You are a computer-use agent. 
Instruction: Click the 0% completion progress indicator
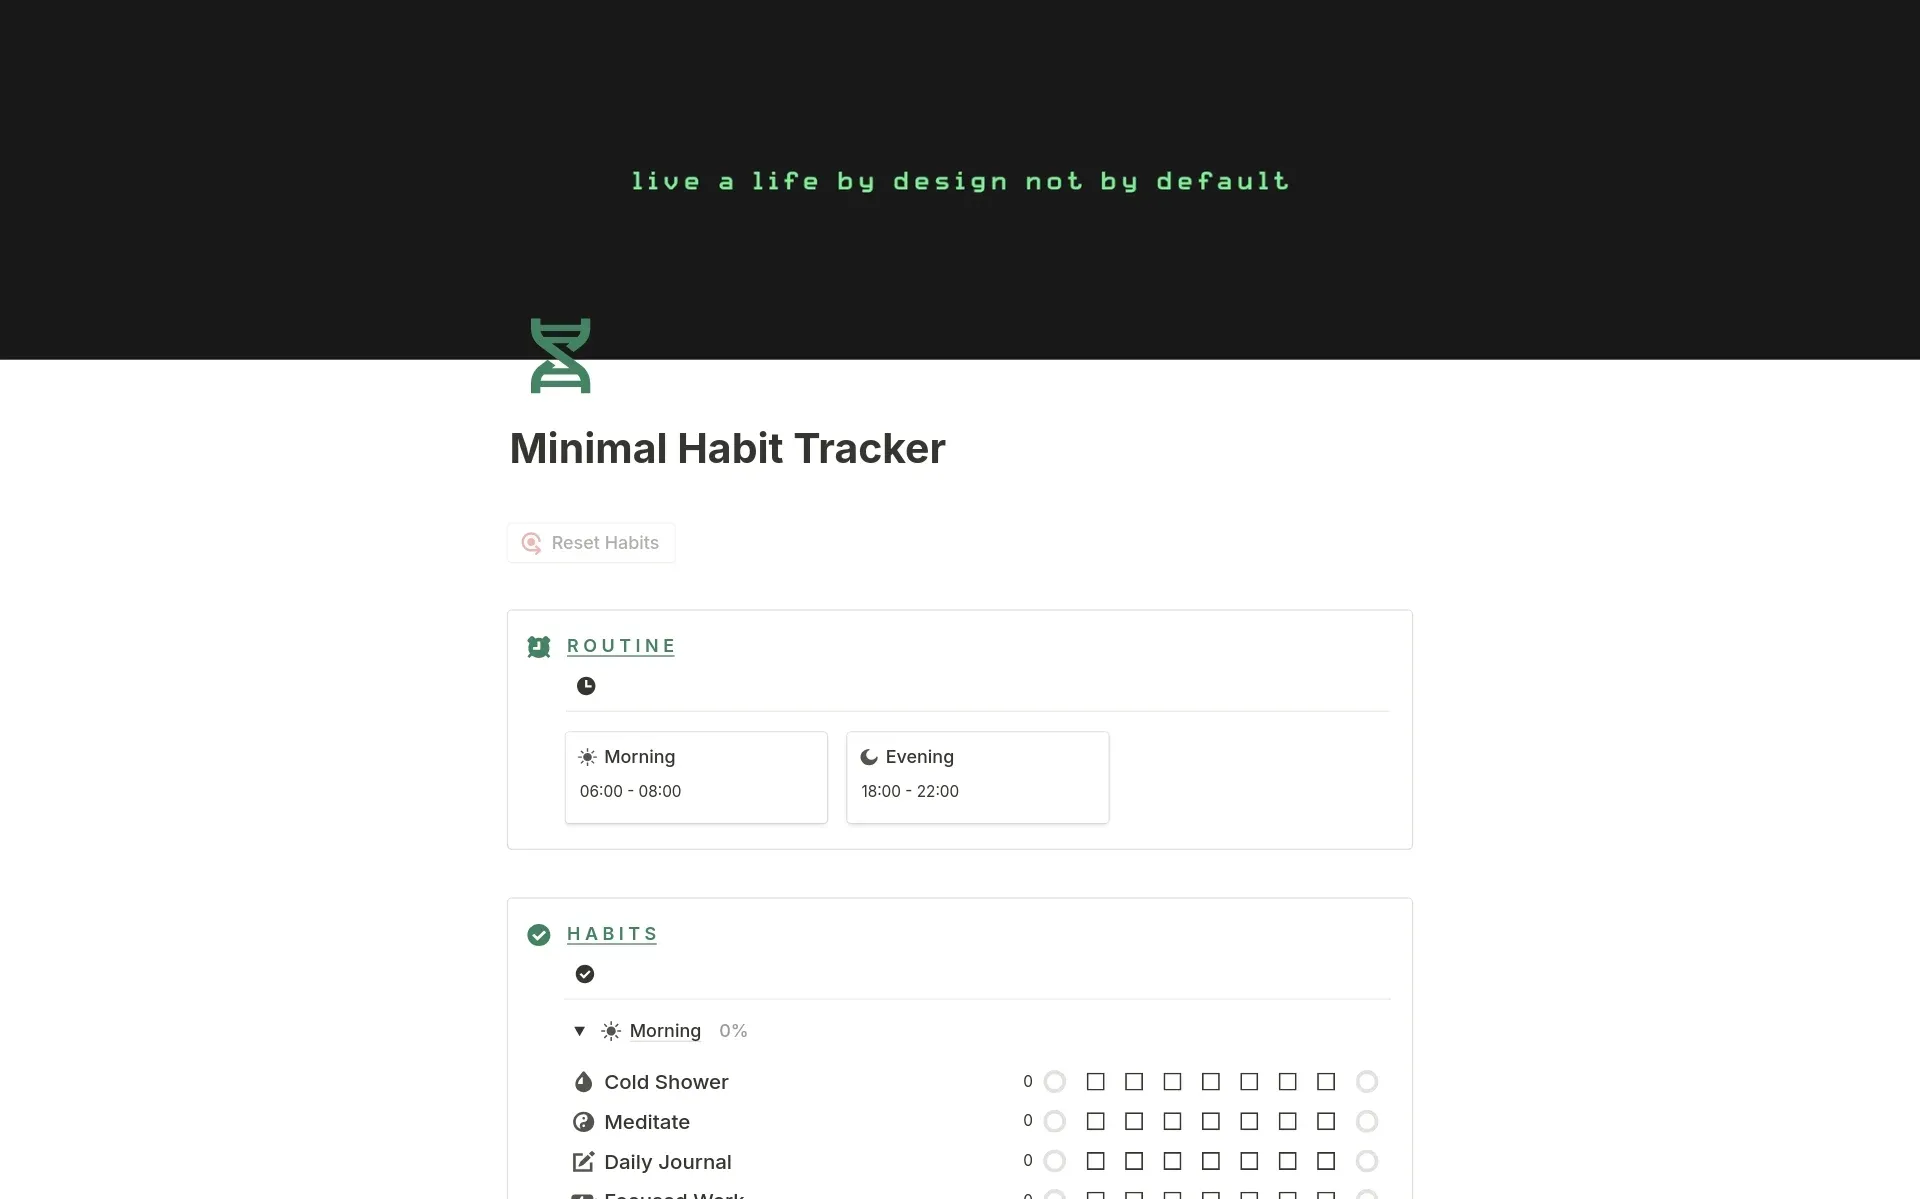tap(733, 1030)
